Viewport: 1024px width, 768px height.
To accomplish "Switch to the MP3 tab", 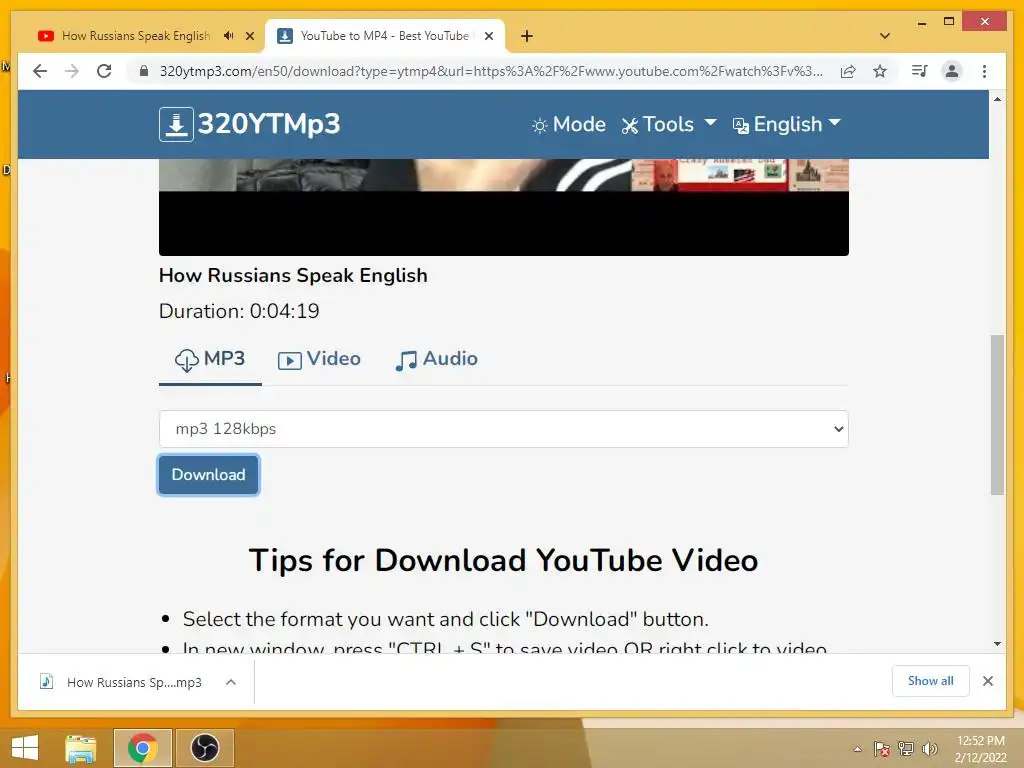I will [210, 359].
